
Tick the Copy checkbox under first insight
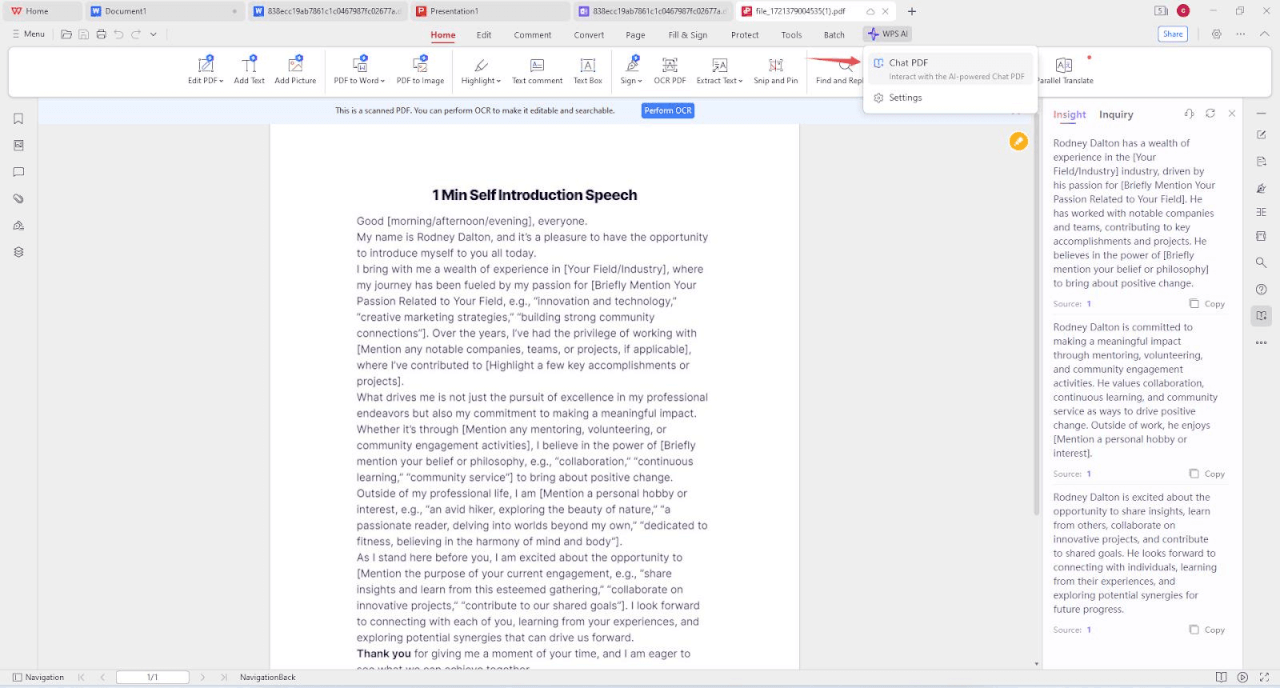click(x=1194, y=304)
